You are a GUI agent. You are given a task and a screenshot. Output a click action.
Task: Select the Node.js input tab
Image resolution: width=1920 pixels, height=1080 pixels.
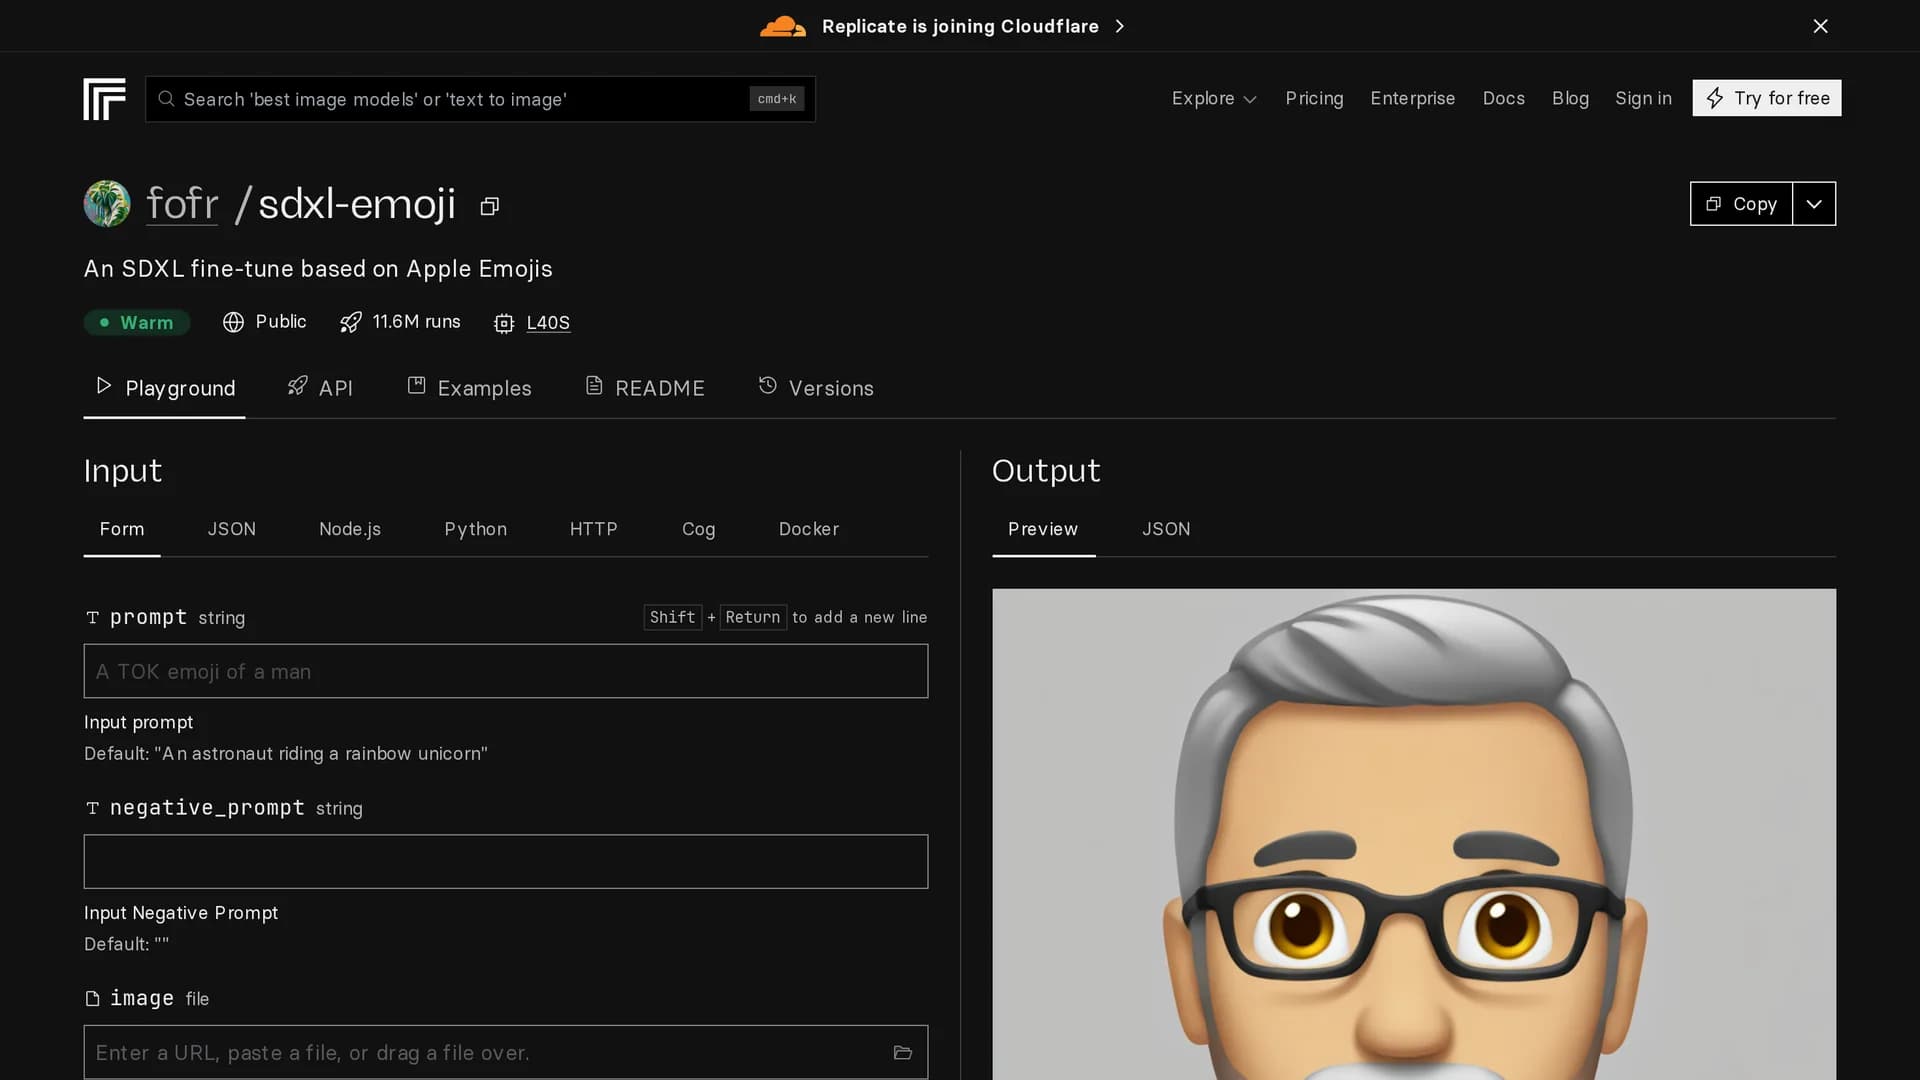[350, 529]
